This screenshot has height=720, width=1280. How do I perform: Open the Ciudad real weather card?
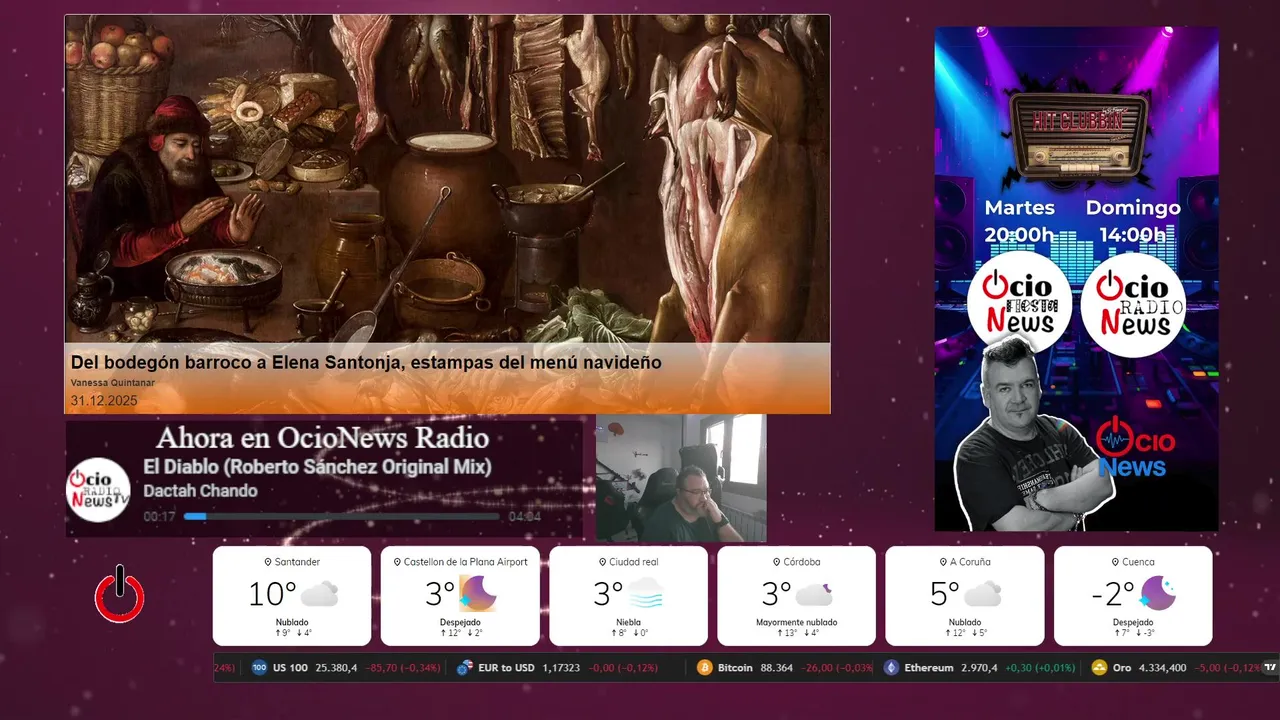pyautogui.click(x=628, y=595)
